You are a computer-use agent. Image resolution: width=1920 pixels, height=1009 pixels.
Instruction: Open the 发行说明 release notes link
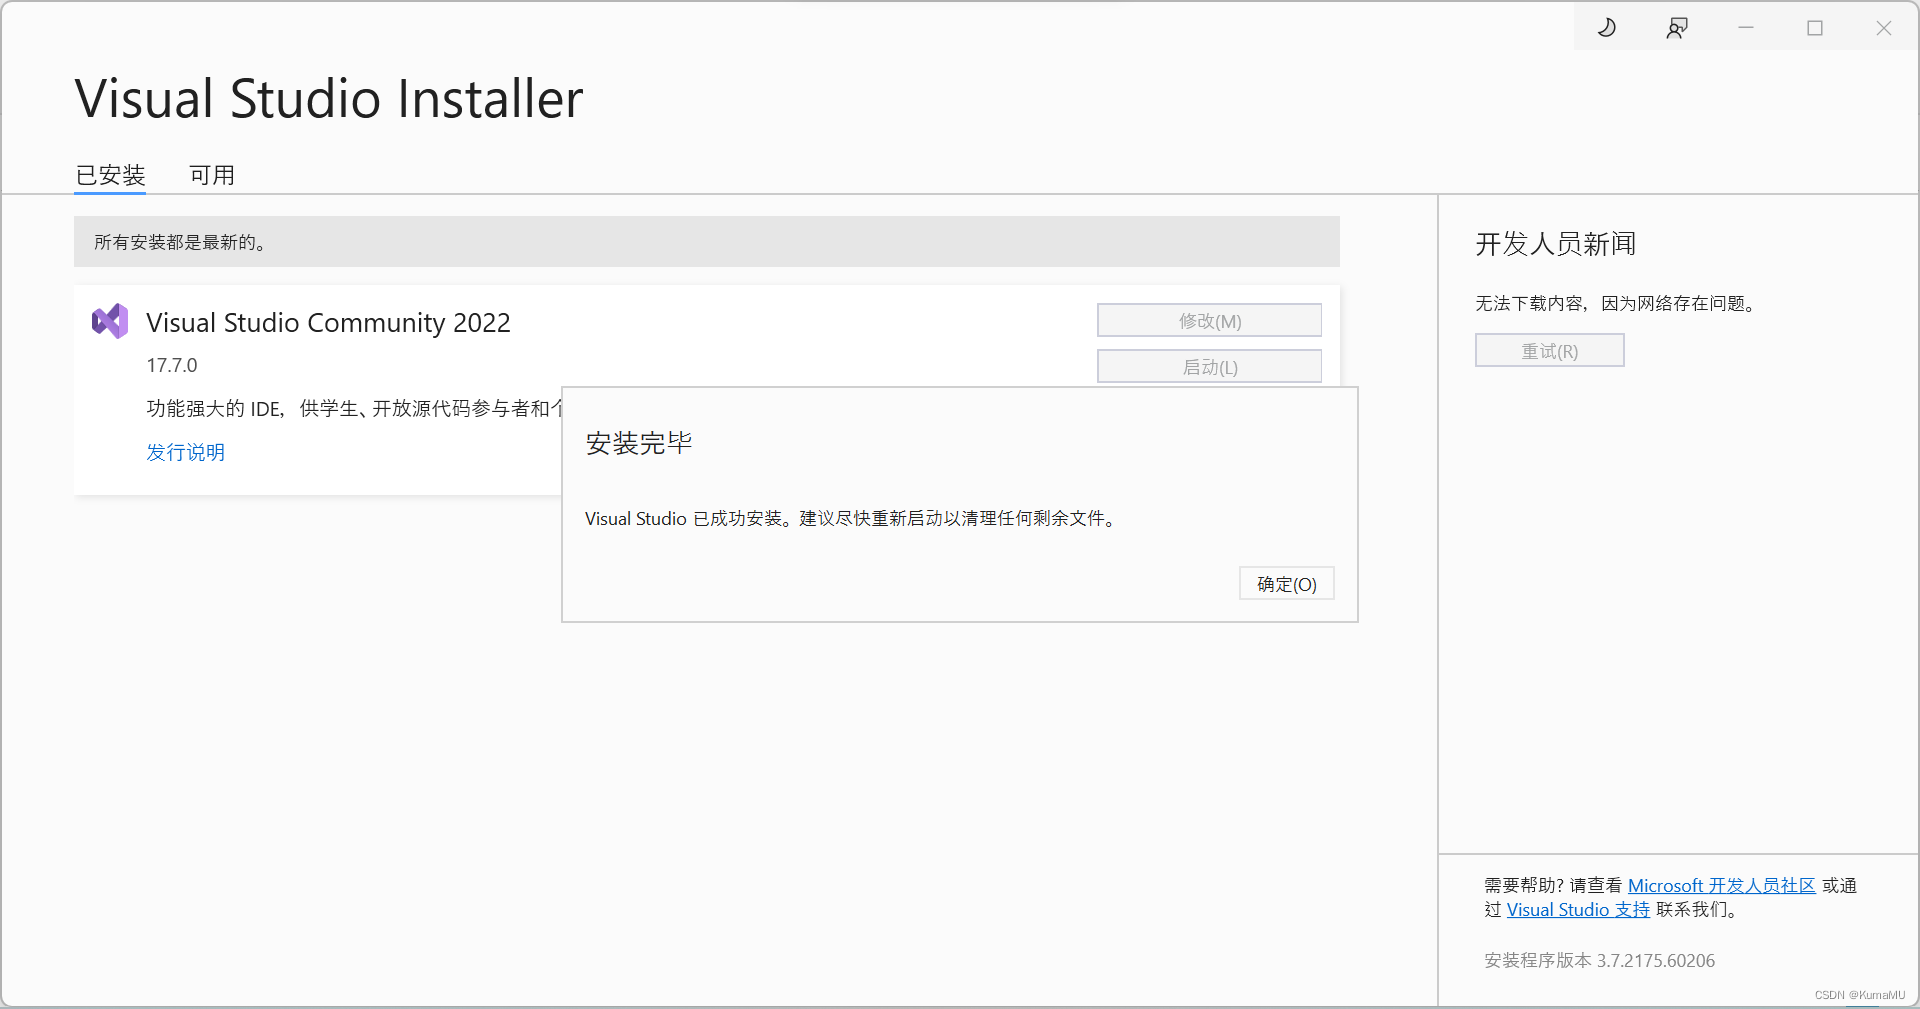[186, 452]
